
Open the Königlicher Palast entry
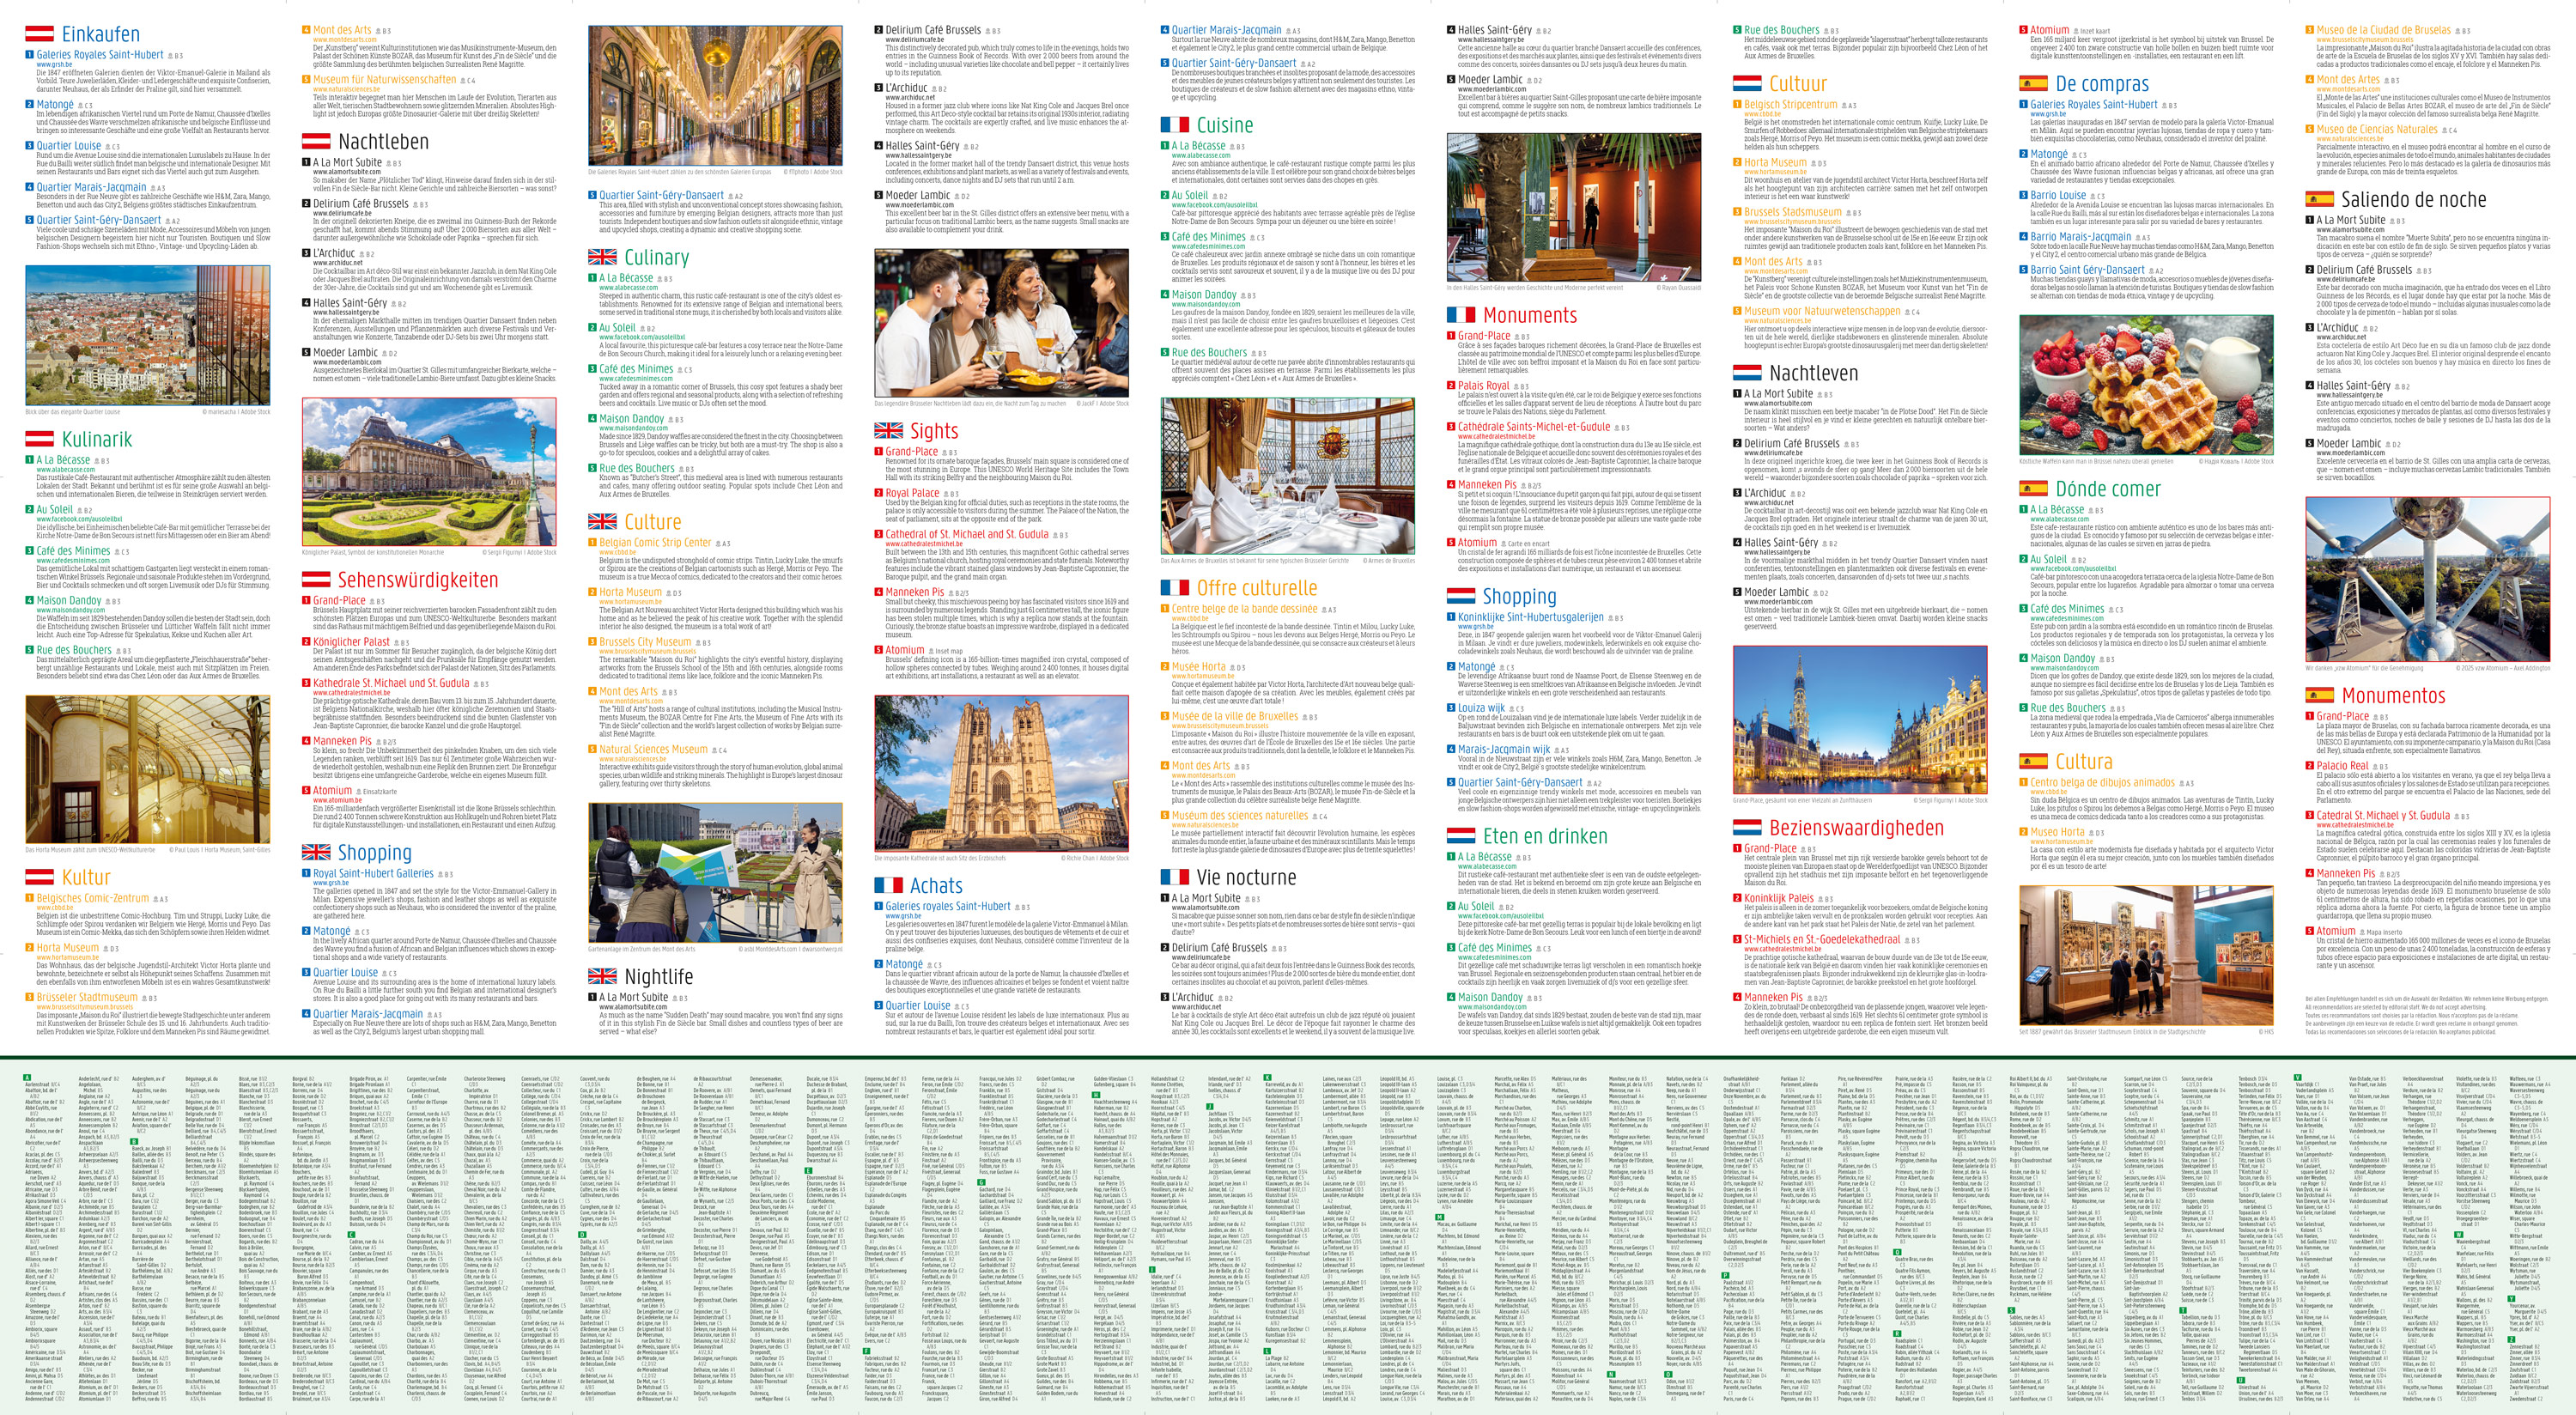point(351,642)
